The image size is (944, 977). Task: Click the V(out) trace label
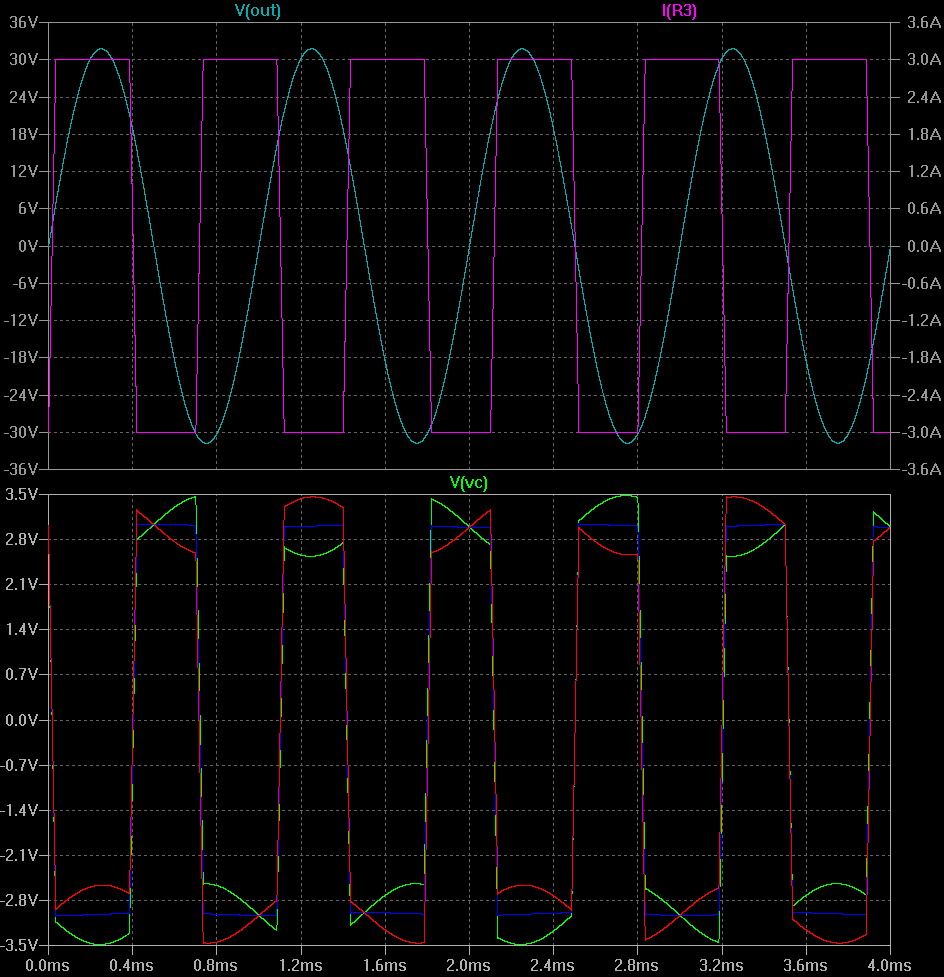[257, 11]
